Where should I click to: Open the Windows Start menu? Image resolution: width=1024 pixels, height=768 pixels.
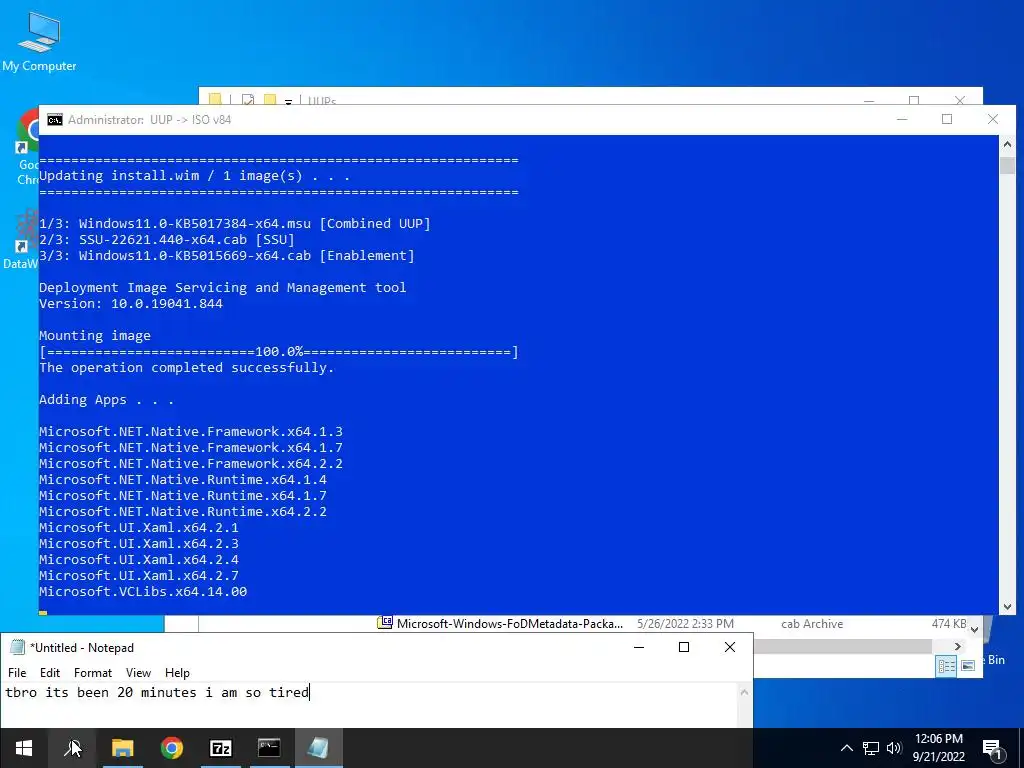[24, 748]
